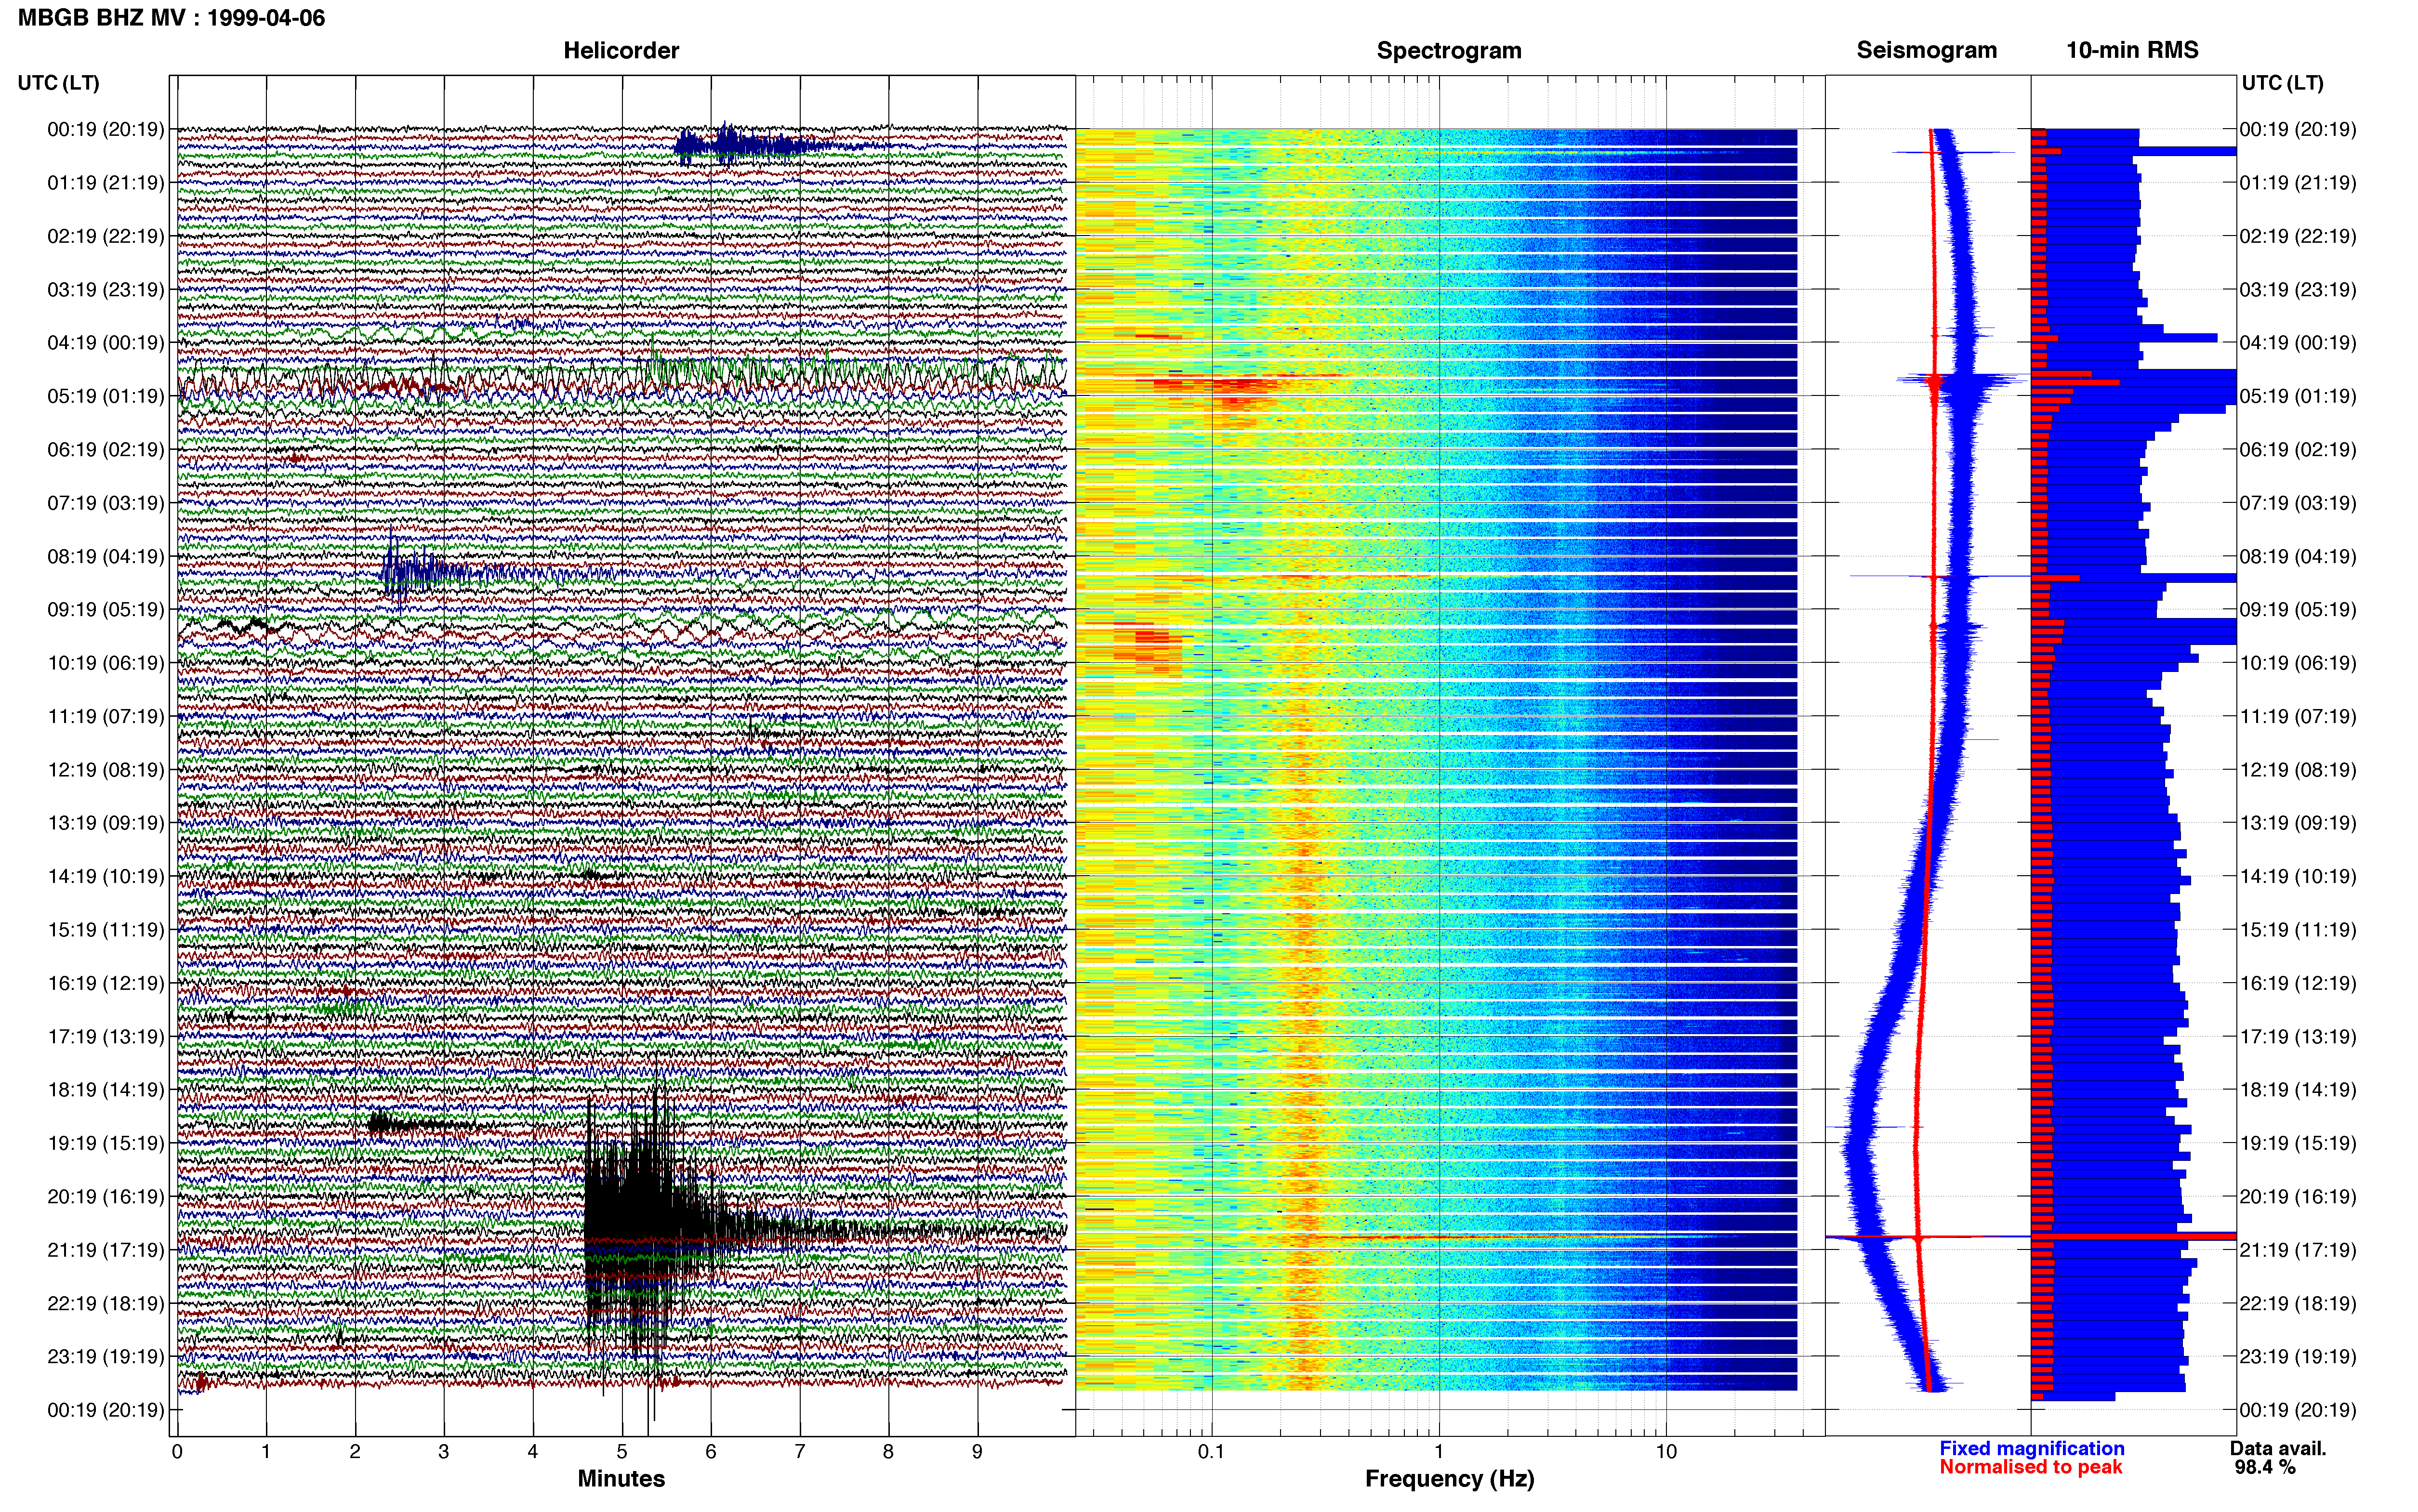Click right-side time label '01:19 (21:19)'
Image resolution: width=2418 pixels, height=1512 pixels.
pos(2298,183)
